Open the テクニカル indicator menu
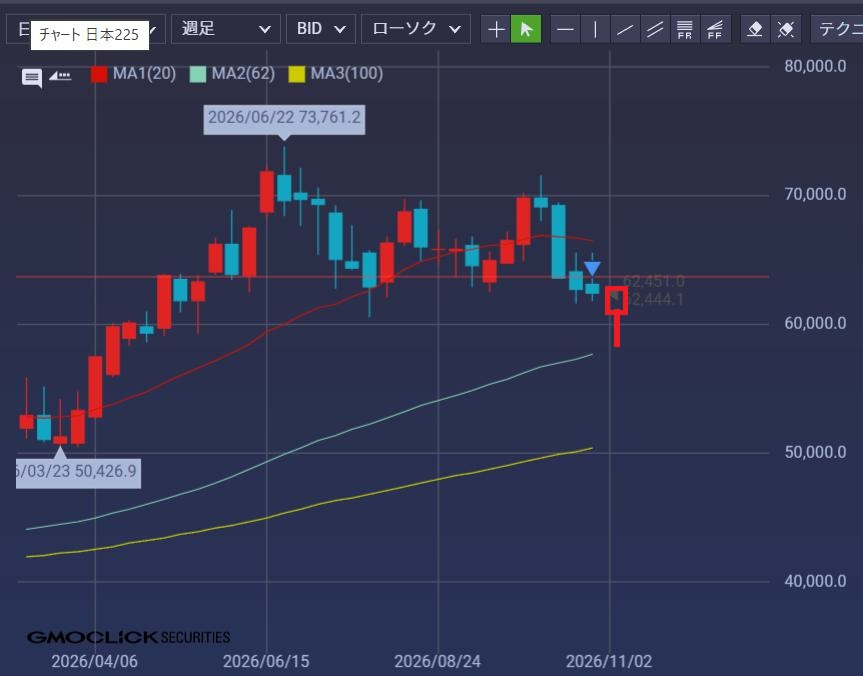863x676 pixels. (x=837, y=29)
